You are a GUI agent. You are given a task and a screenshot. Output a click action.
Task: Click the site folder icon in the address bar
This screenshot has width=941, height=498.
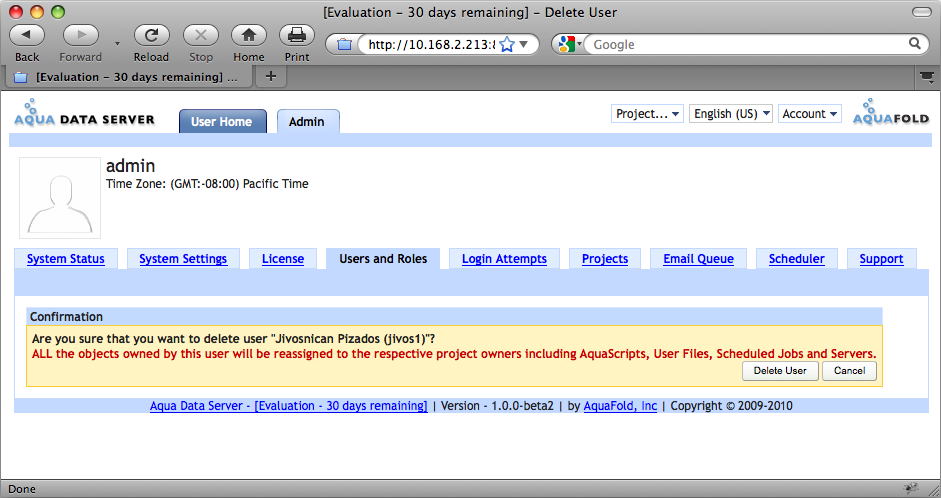(x=344, y=44)
